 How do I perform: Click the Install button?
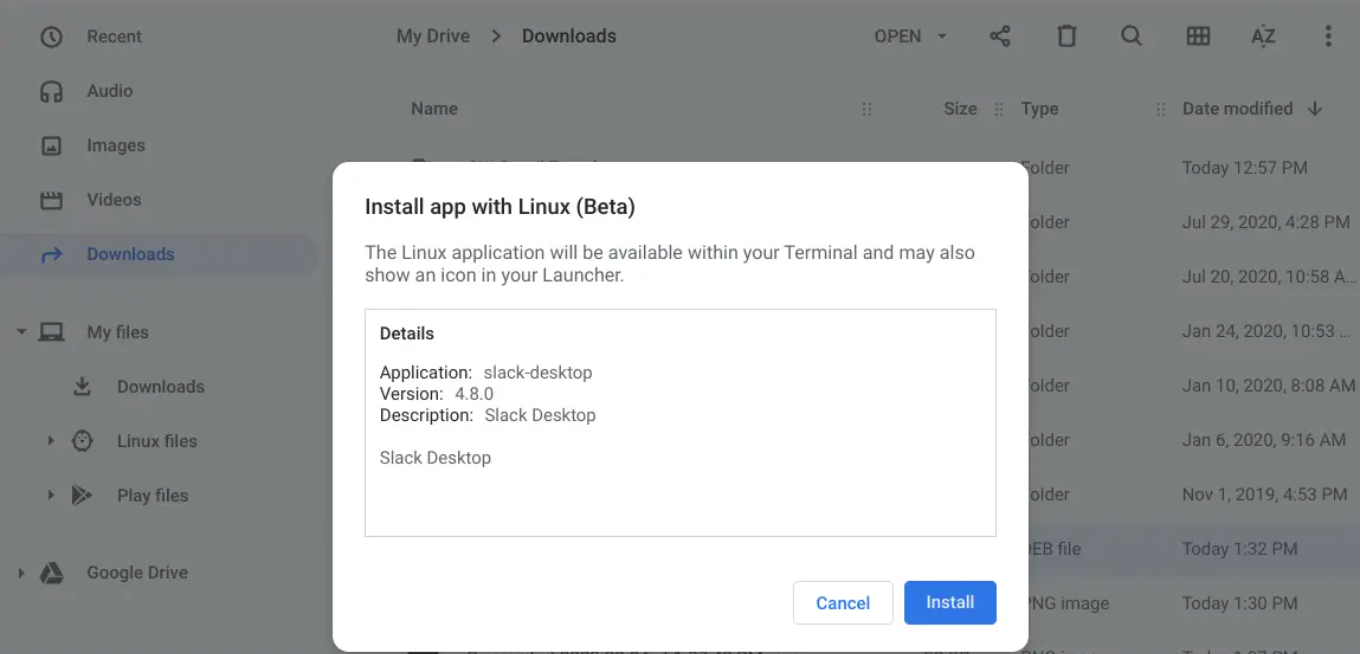pos(950,603)
